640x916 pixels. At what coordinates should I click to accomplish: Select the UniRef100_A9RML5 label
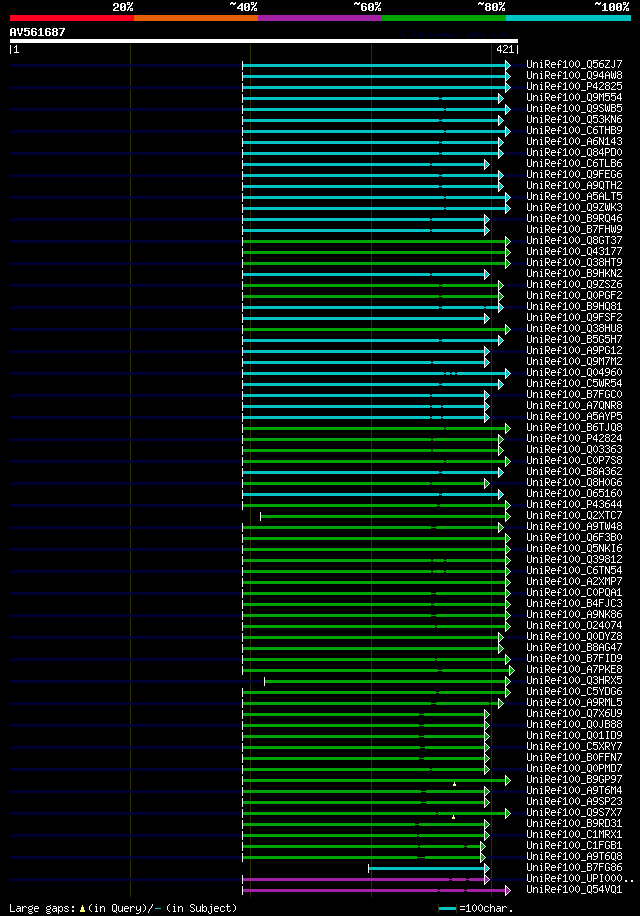click(574, 703)
